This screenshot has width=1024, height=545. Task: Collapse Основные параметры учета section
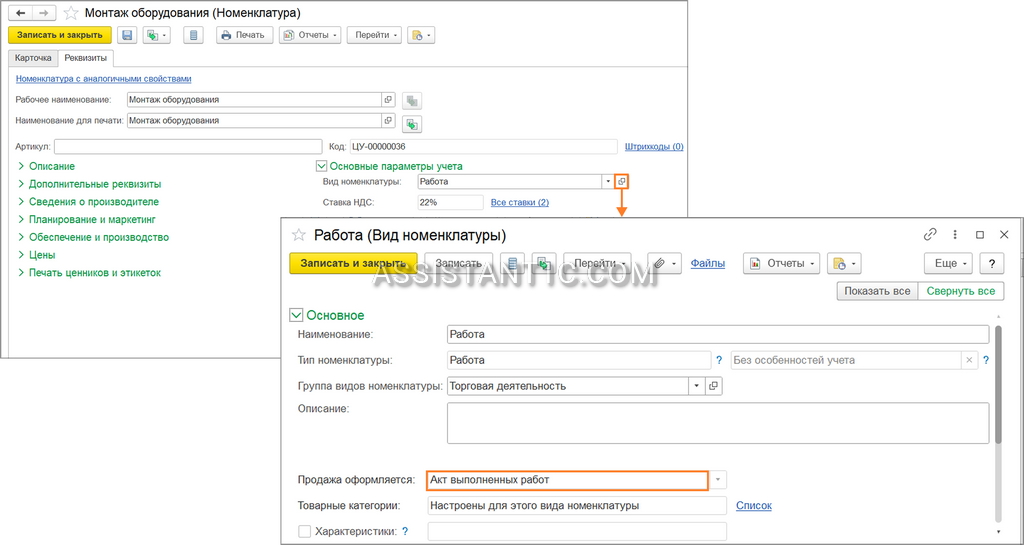tap(321, 166)
